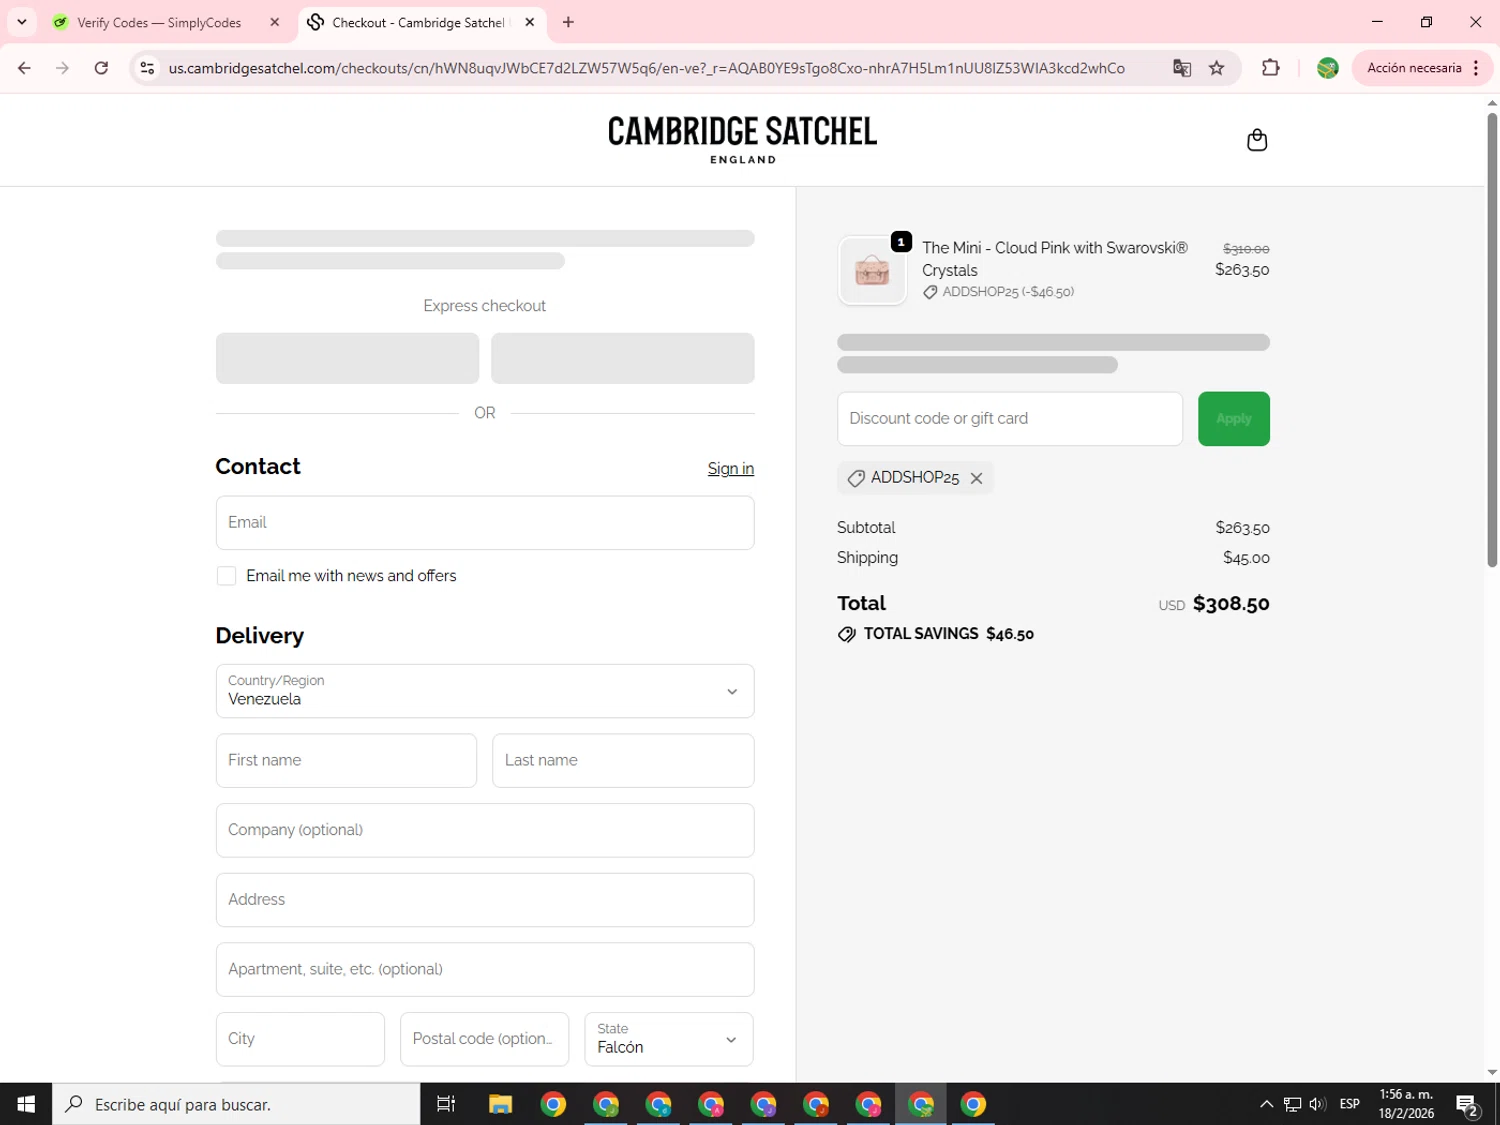Remove the ADDSHOP25 discount code
The height and width of the screenshot is (1125, 1500).
click(976, 478)
